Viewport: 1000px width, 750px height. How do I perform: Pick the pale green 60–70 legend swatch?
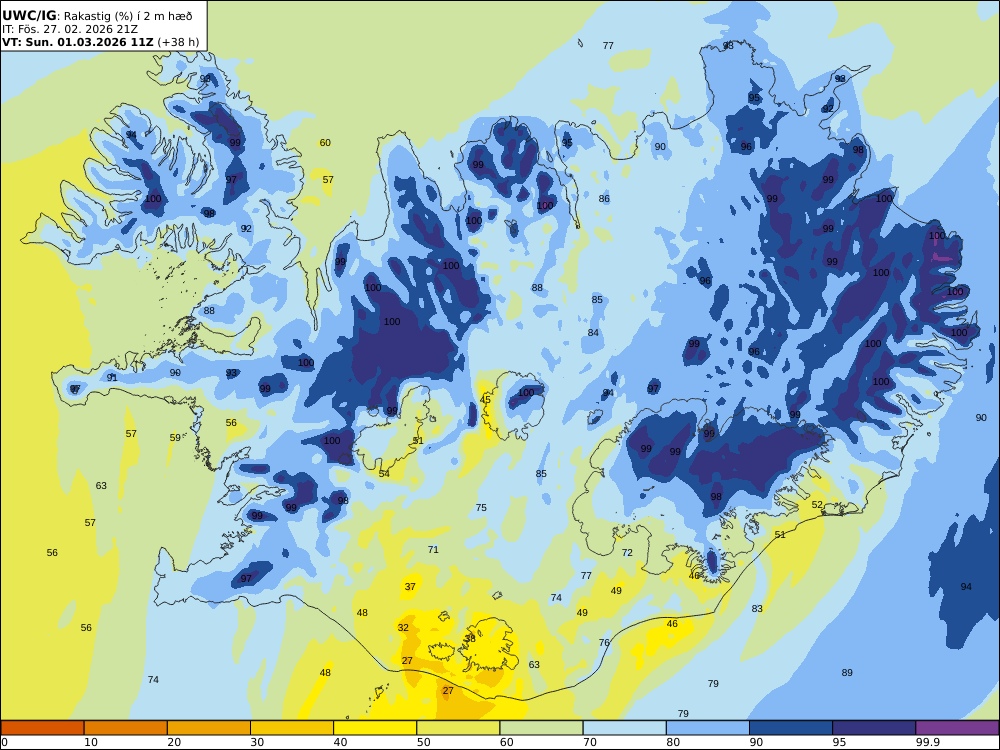click(541, 728)
